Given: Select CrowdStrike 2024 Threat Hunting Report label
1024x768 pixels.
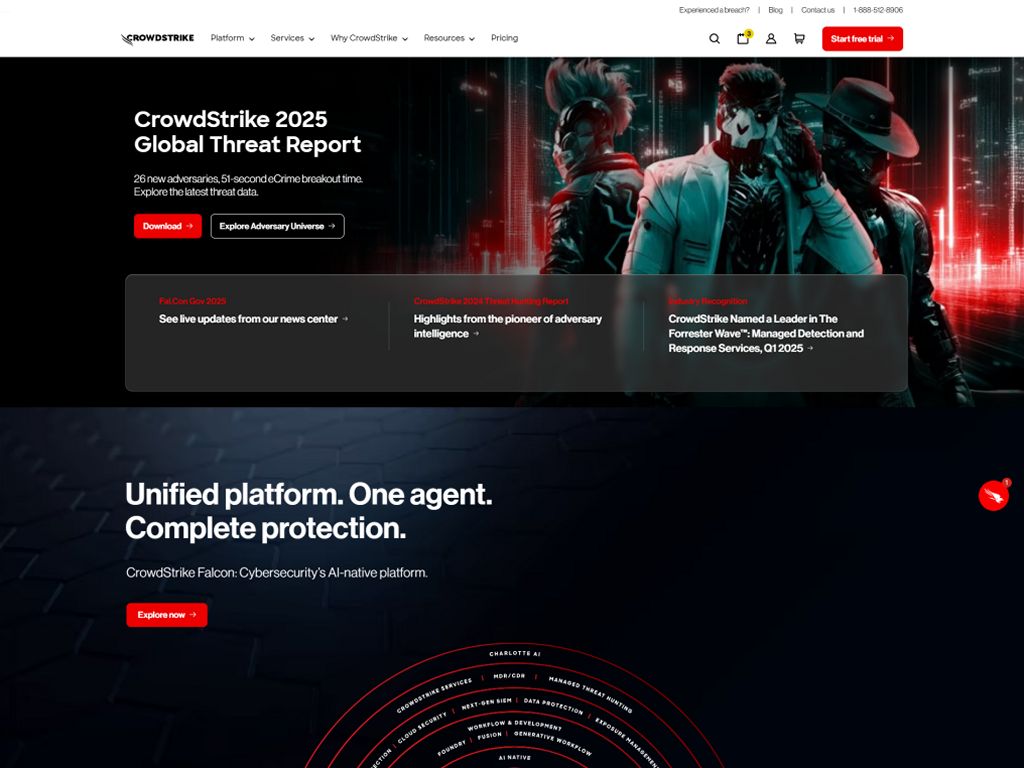Looking at the screenshot, I should pos(490,301).
